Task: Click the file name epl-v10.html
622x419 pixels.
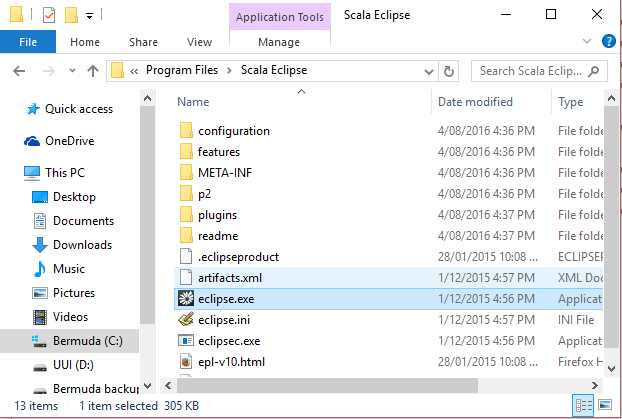Action: (231, 362)
